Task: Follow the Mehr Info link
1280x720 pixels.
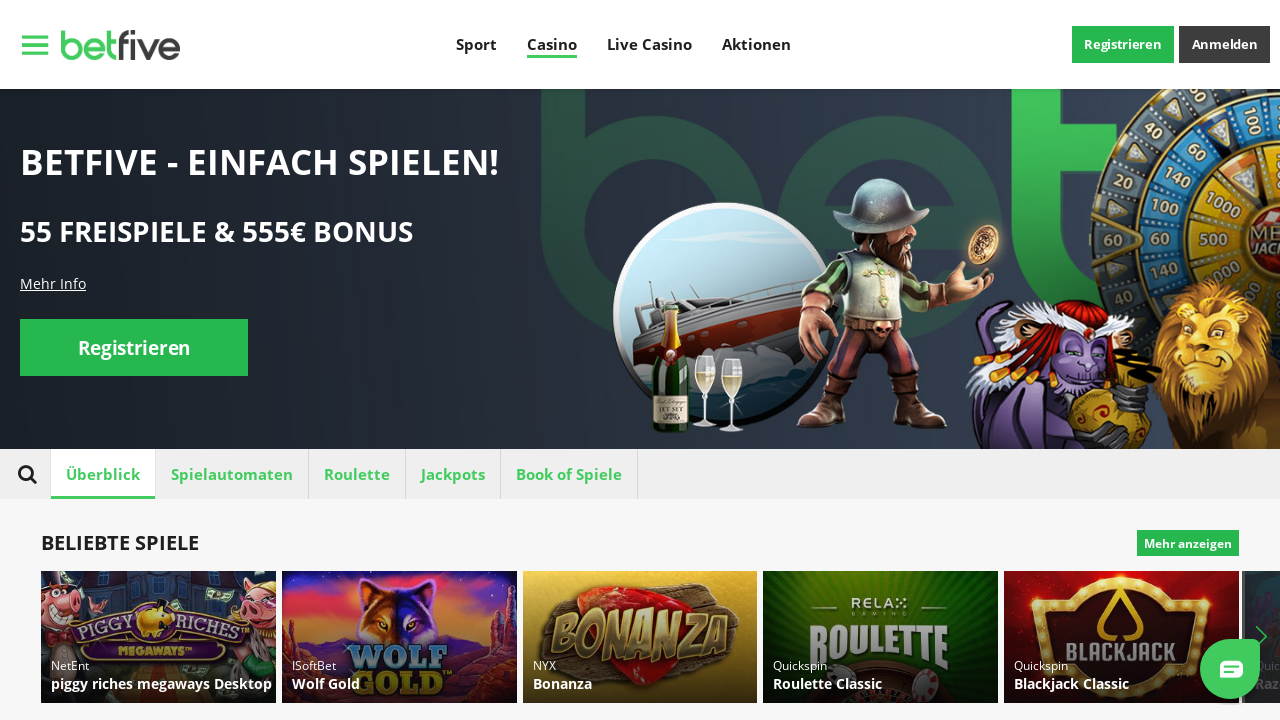Action: tap(53, 284)
